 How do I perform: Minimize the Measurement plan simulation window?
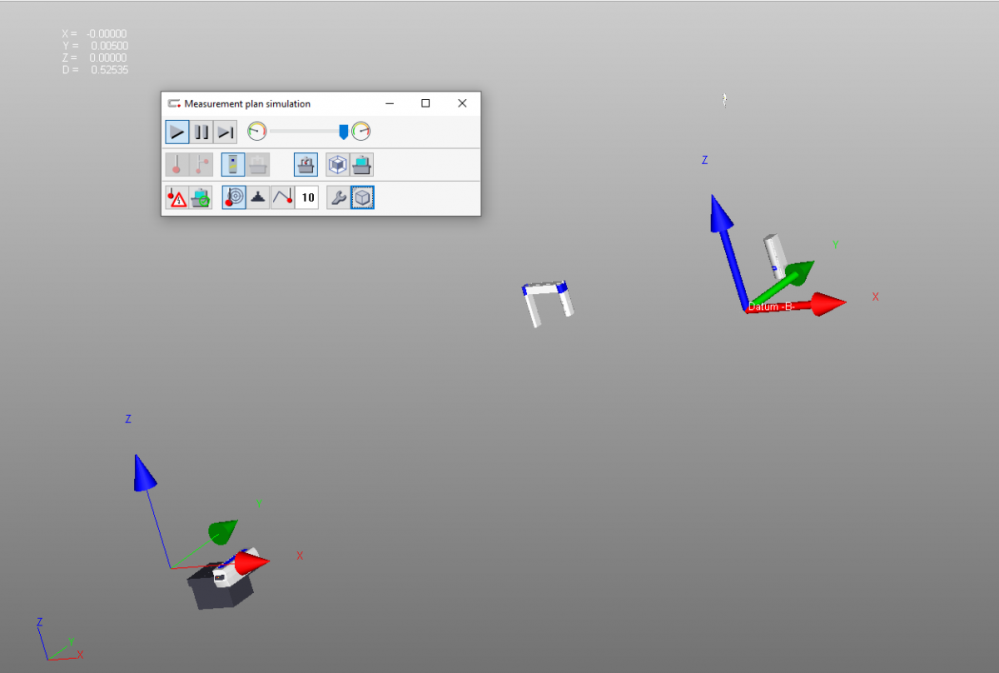point(390,103)
